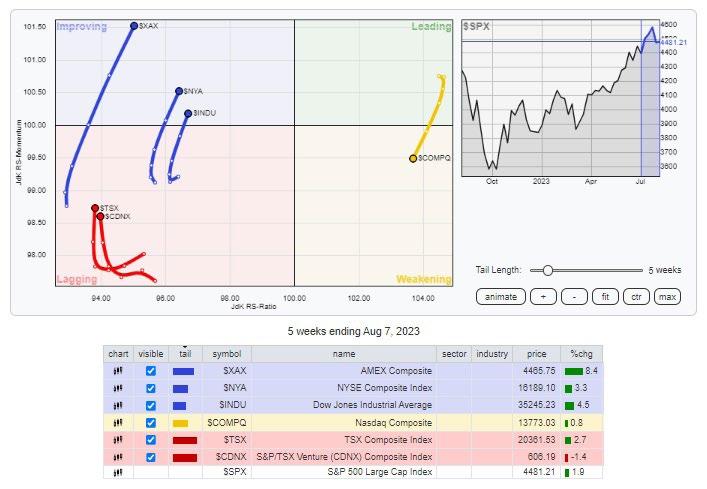This screenshot has width=707, height=489.
Task: Open chart icon for $TSX row
Action: pos(118,440)
